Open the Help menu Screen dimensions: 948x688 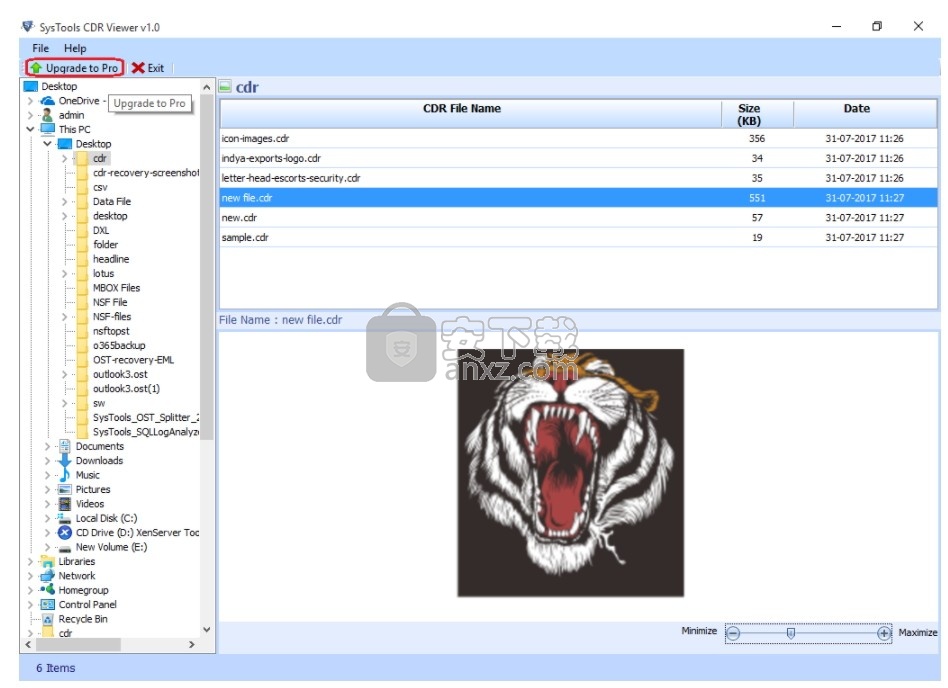point(75,48)
